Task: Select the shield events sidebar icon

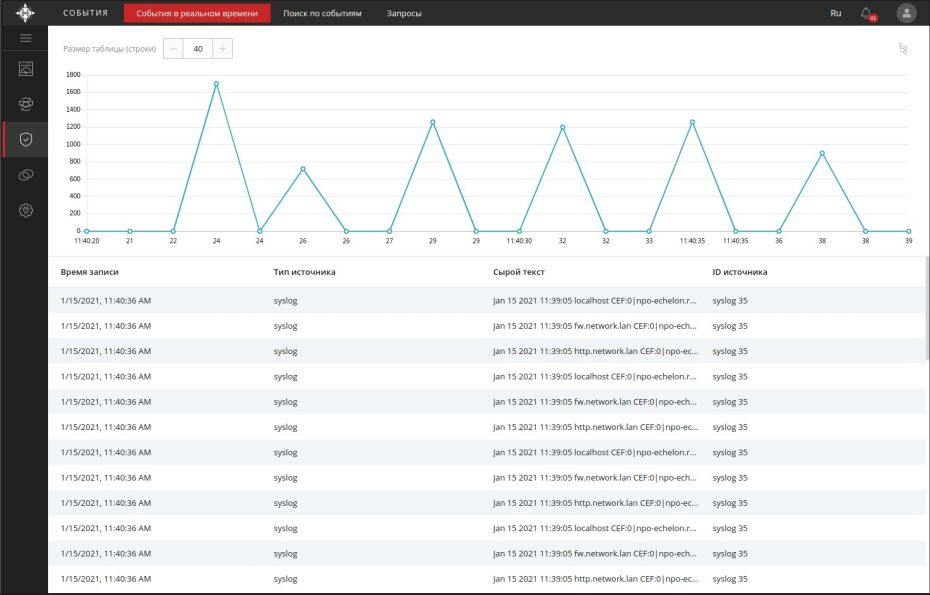Action: pos(26,139)
